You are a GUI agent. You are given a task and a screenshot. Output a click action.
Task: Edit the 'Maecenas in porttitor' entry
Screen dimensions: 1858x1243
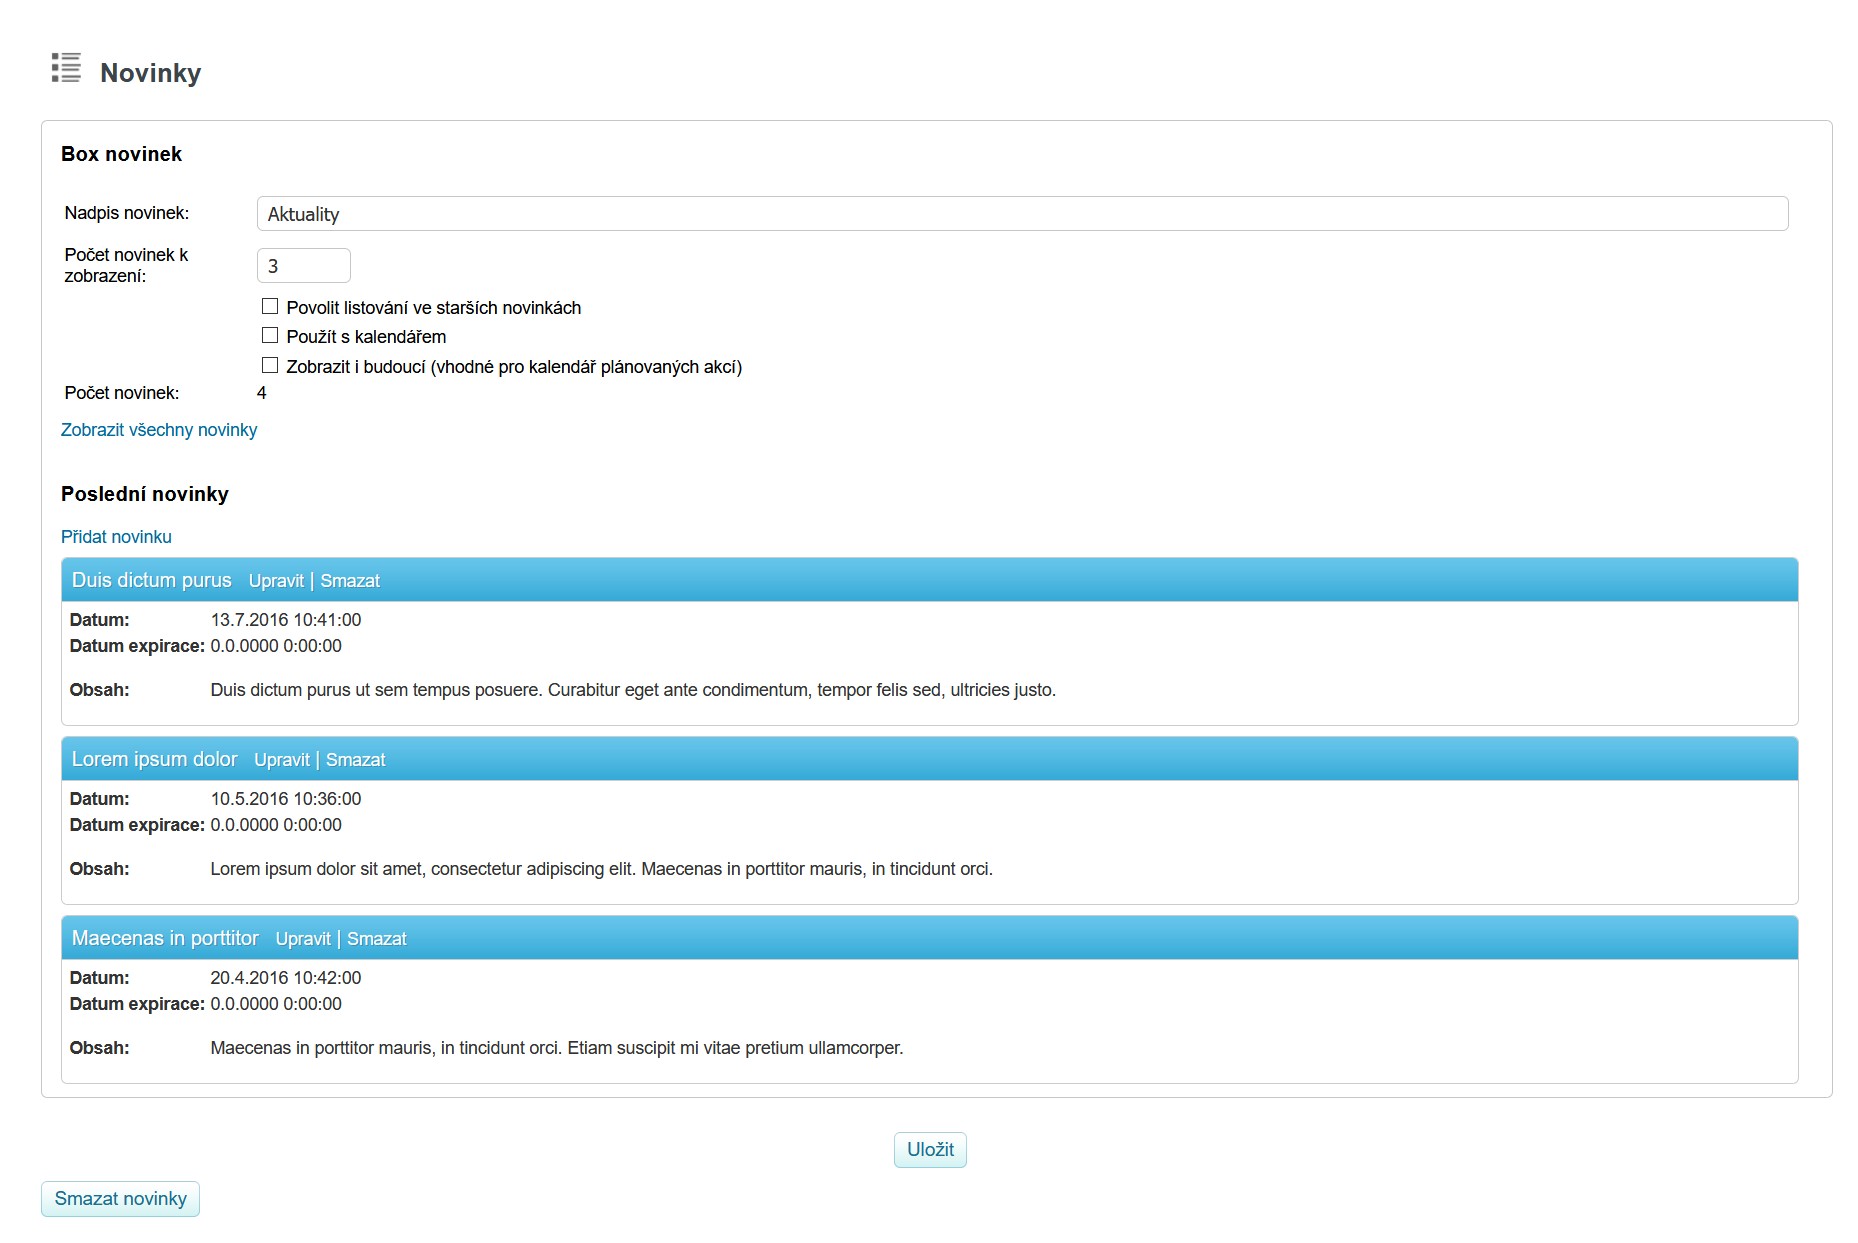click(x=302, y=939)
